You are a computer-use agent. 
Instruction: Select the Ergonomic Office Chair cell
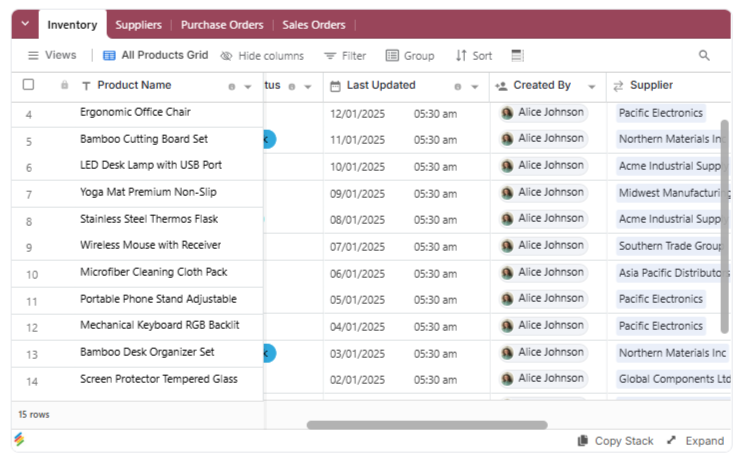pos(137,114)
